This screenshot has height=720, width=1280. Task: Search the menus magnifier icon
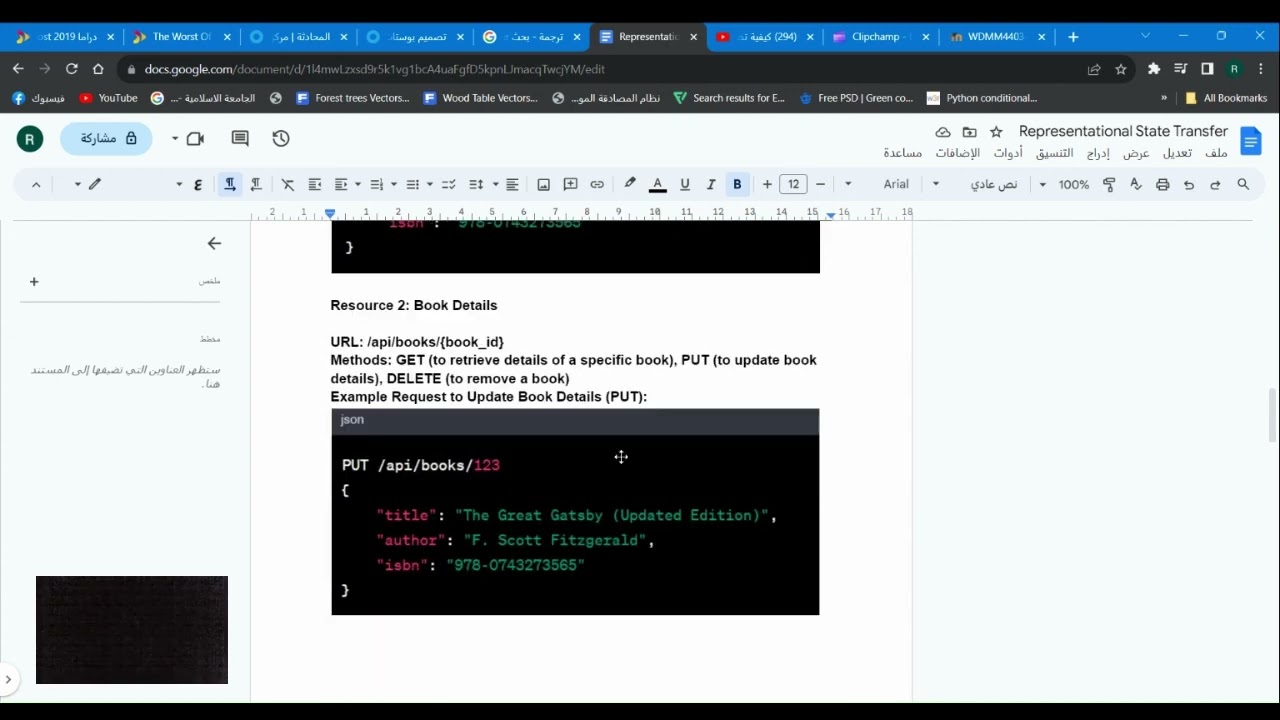1244,184
